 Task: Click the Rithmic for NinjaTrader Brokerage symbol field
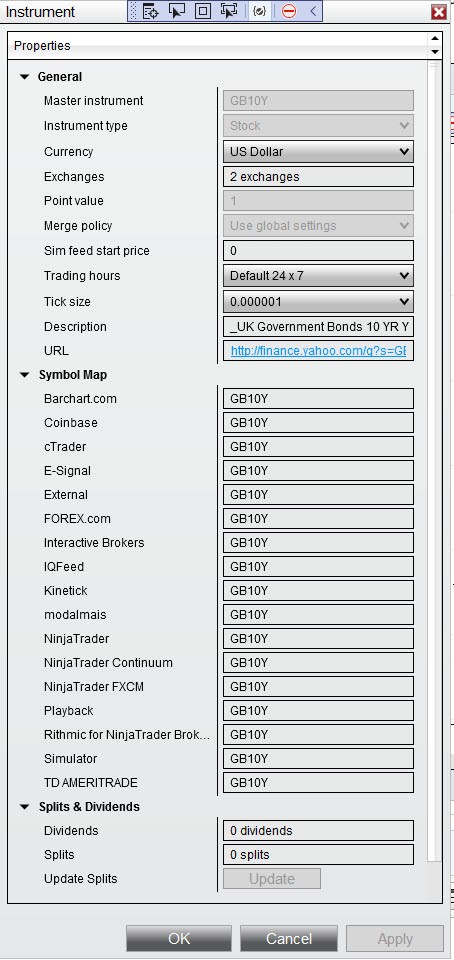coord(318,734)
